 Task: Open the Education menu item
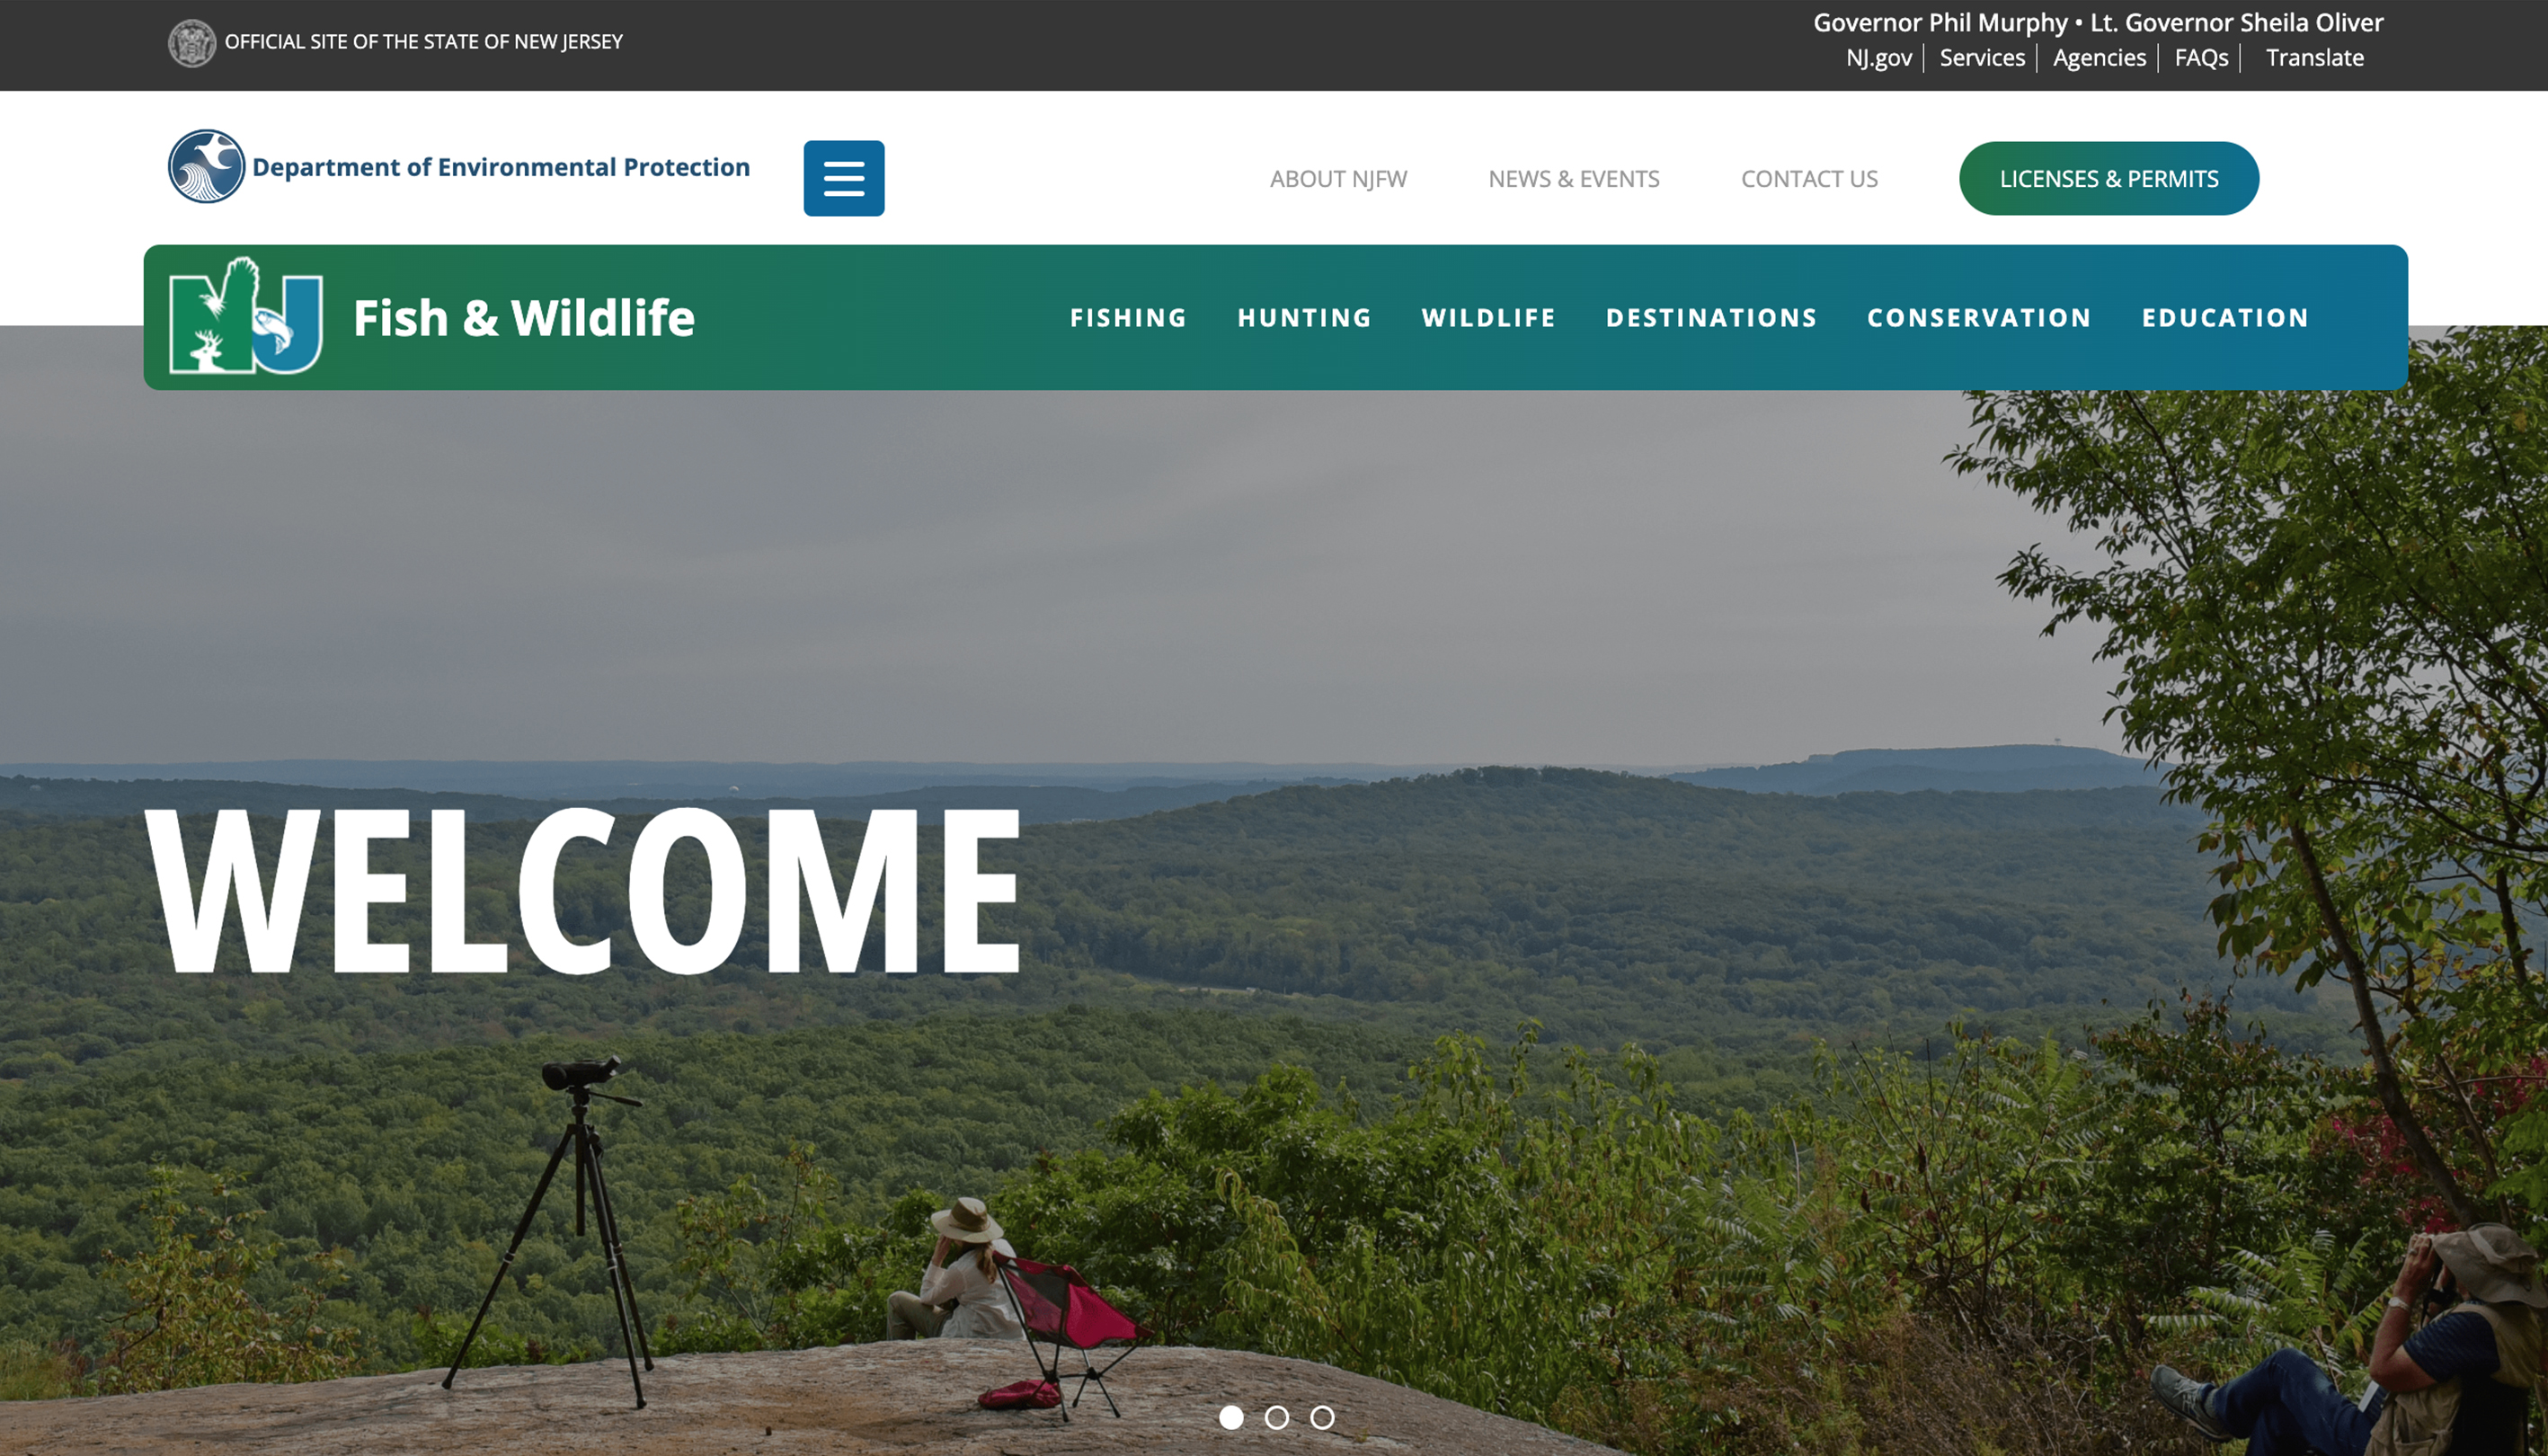click(2225, 318)
